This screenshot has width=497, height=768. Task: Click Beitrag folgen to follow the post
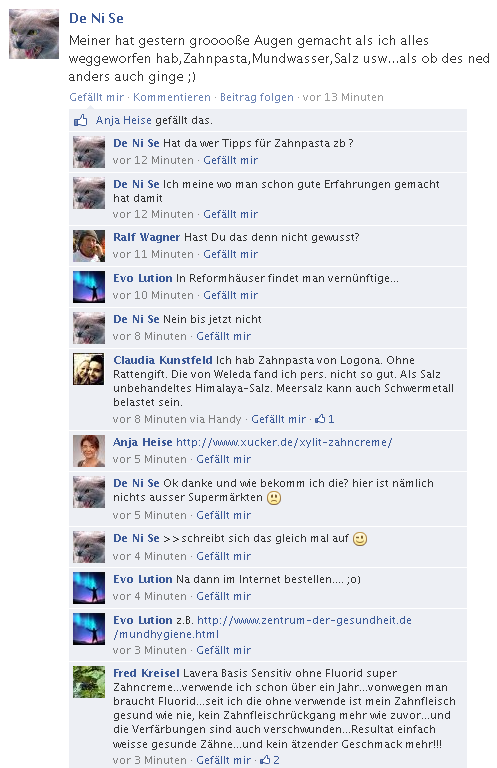coord(257,97)
